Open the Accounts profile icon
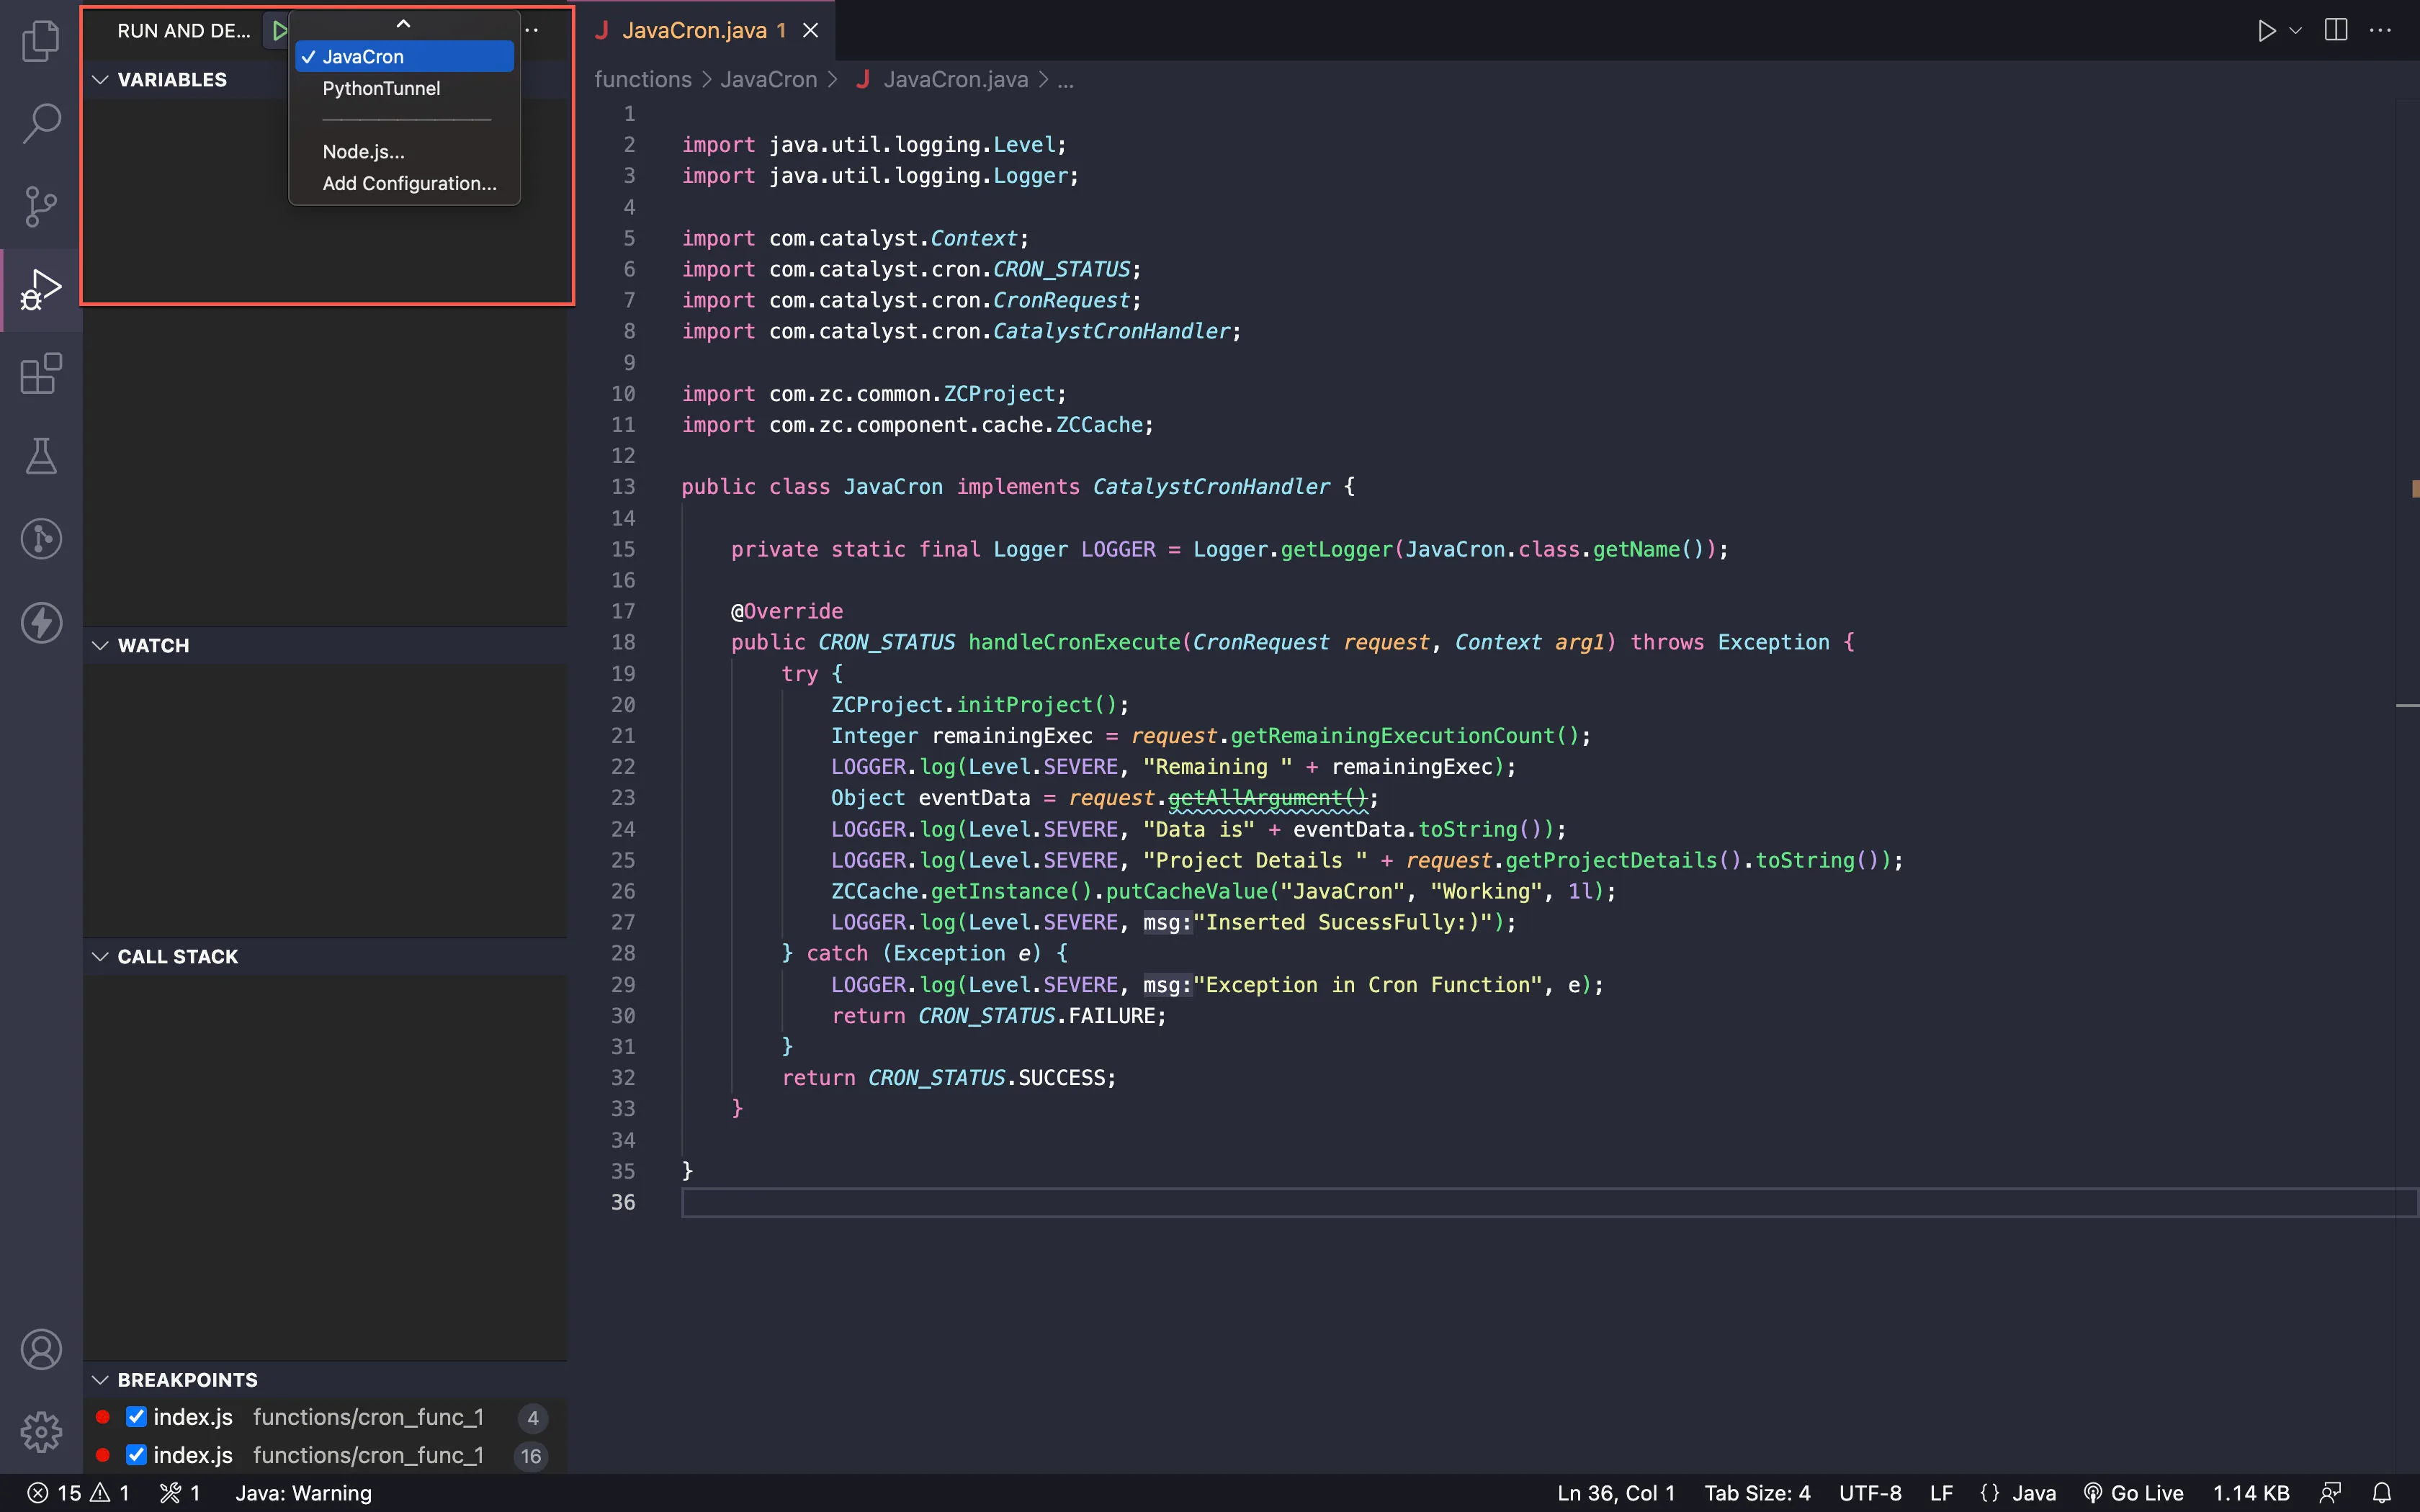The width and height of the screenshot is (2420, 1512). coord(41,1350)
